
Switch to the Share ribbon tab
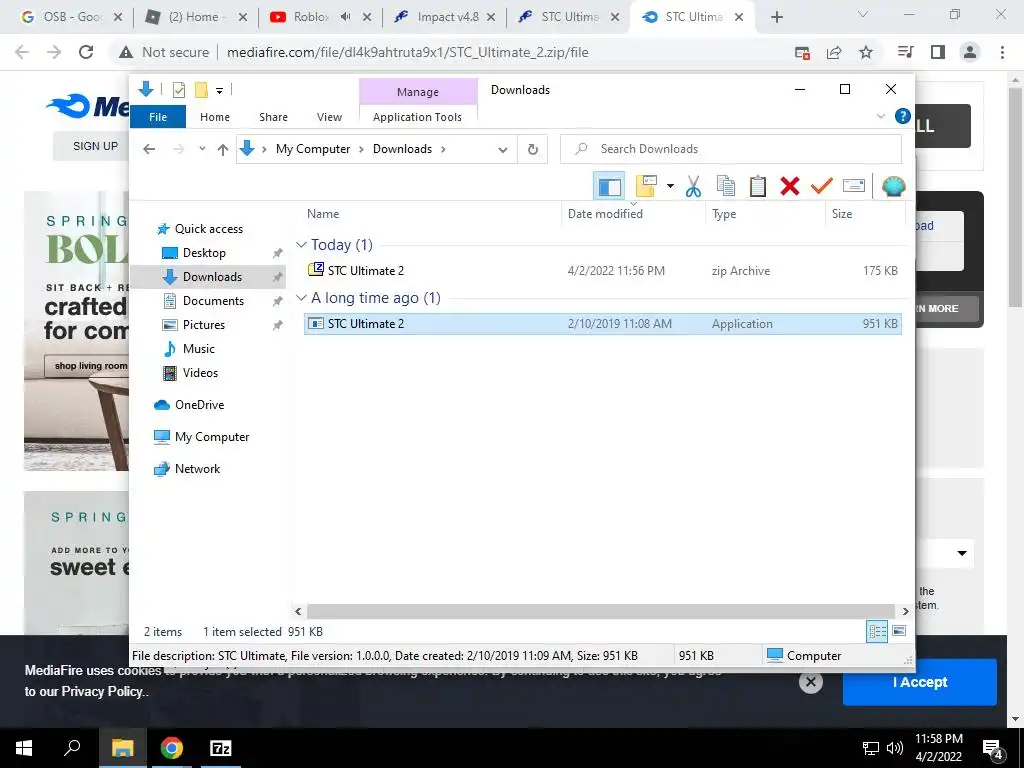coord(273,117)
